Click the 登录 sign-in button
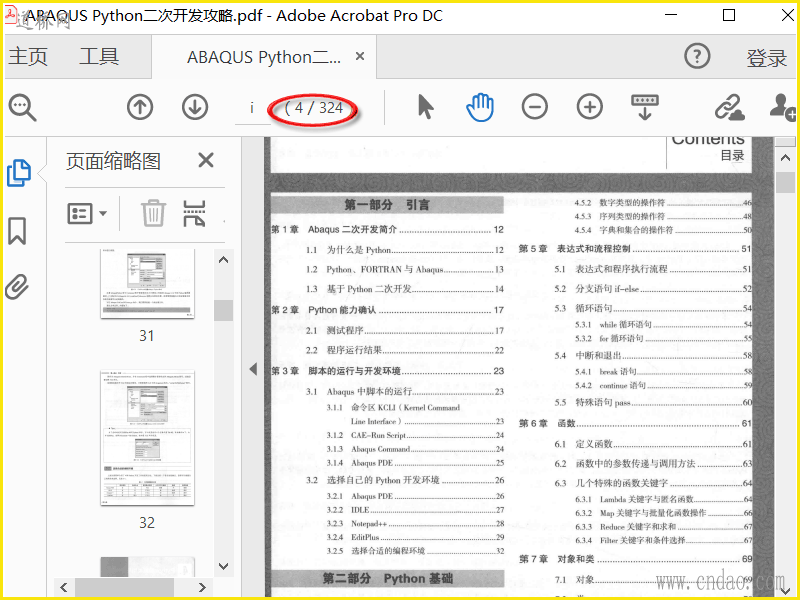Screen dimensions: 800x600 click(766, 58)
